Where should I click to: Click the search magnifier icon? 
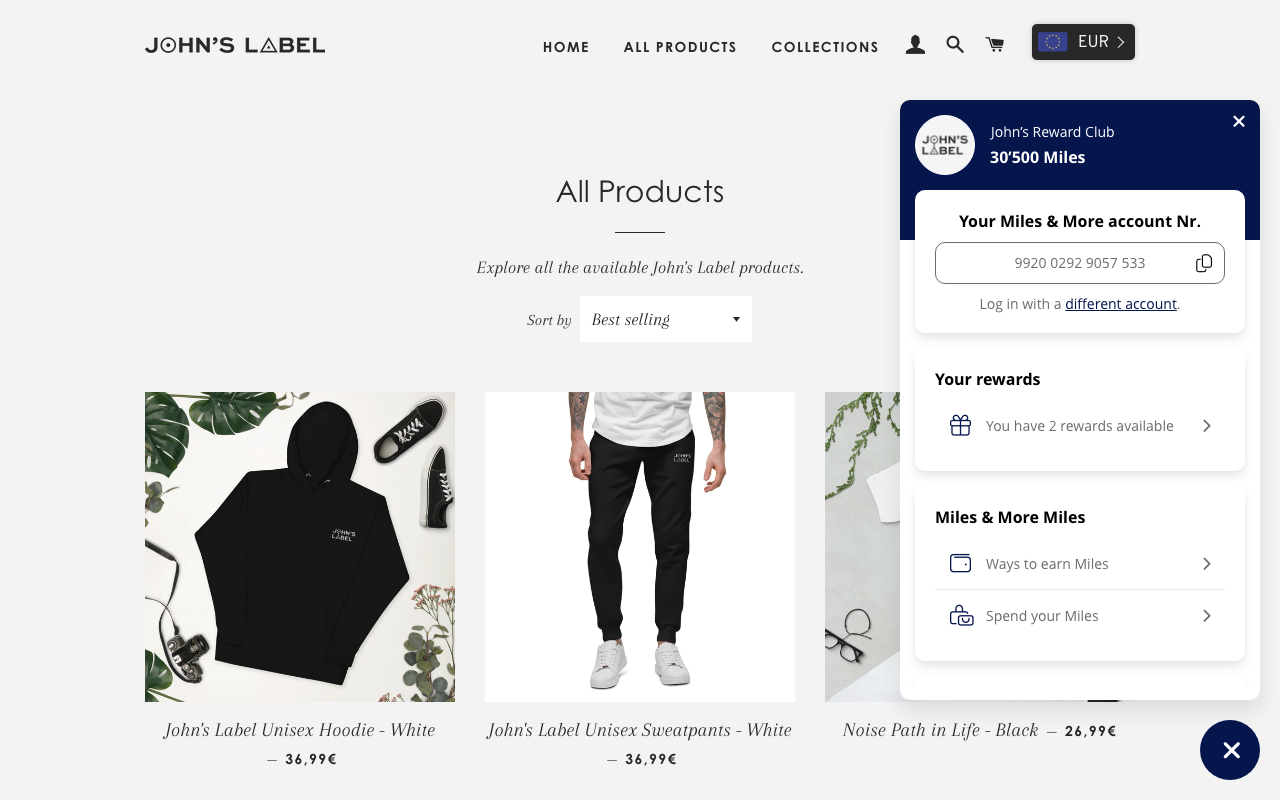click(955, 45)
